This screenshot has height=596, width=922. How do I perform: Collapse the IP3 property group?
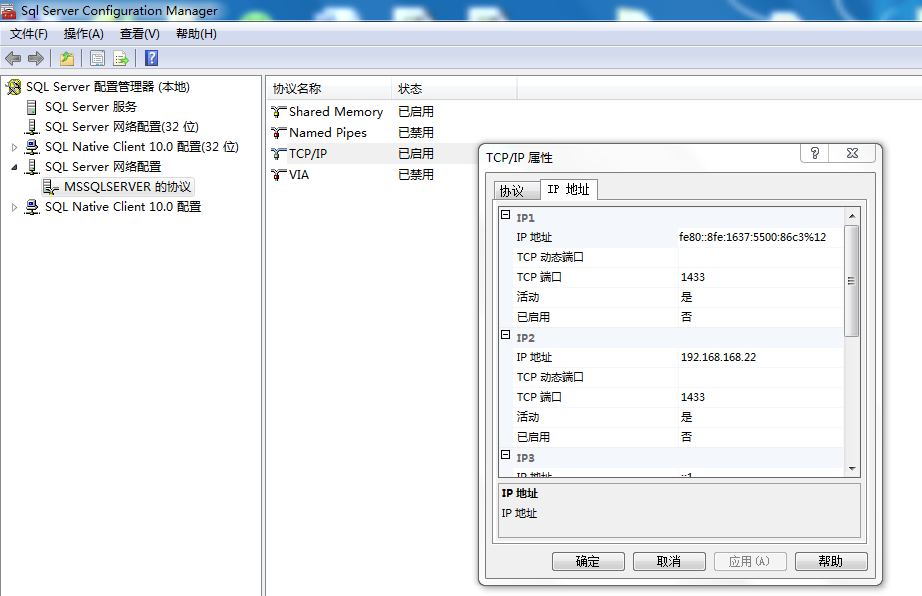(x=505, y=455)
